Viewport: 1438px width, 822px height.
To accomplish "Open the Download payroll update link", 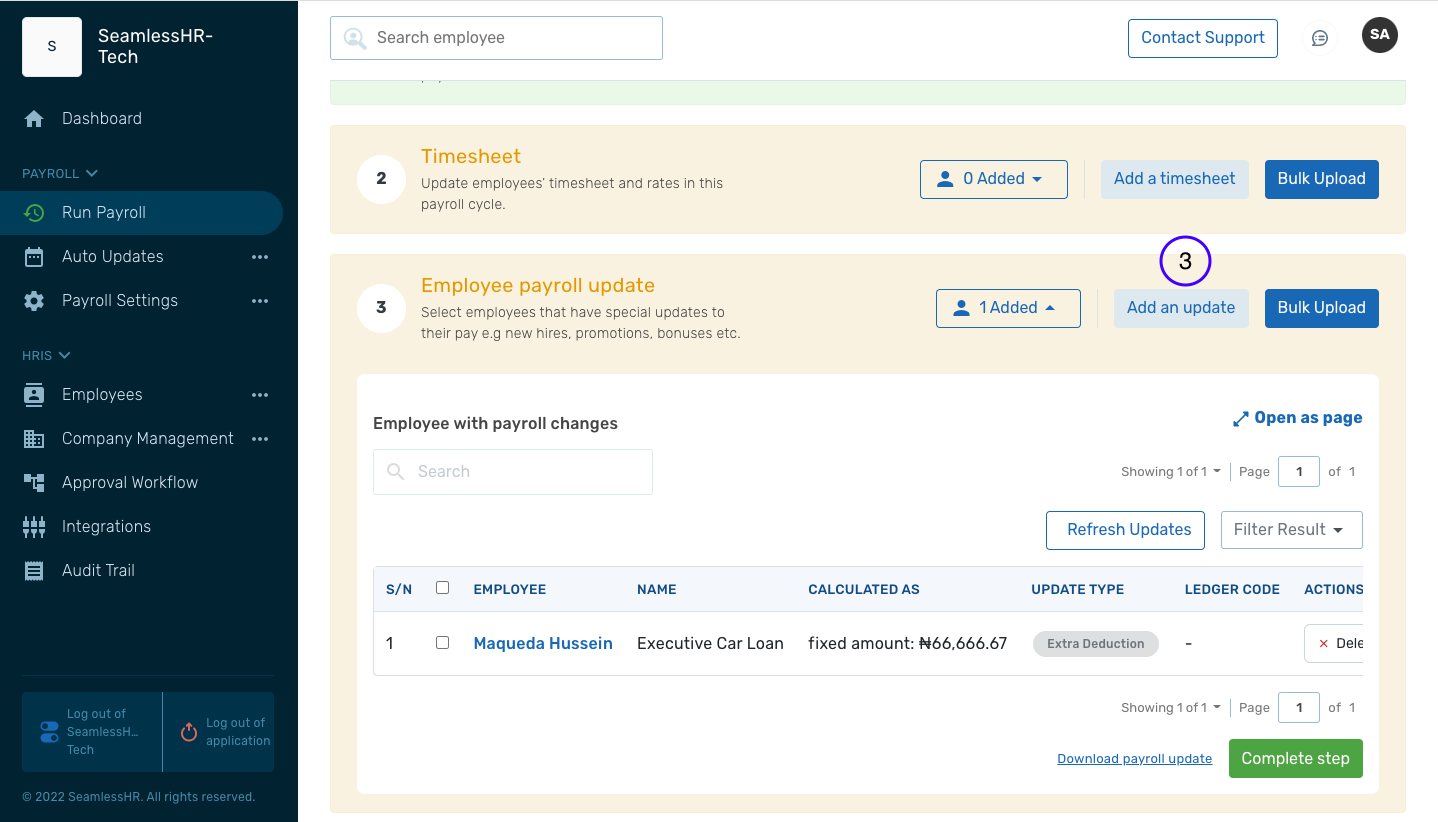I will tap(1134, 758).
